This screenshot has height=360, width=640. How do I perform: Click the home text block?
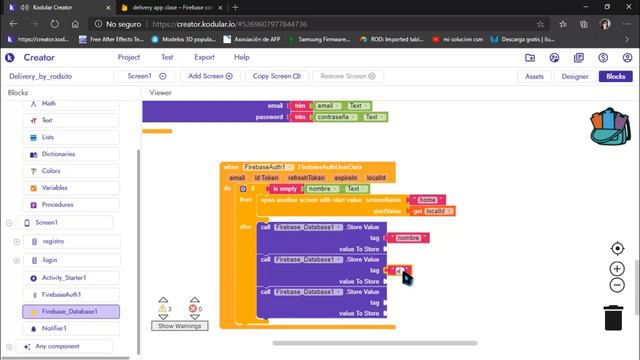pos(427,200)
